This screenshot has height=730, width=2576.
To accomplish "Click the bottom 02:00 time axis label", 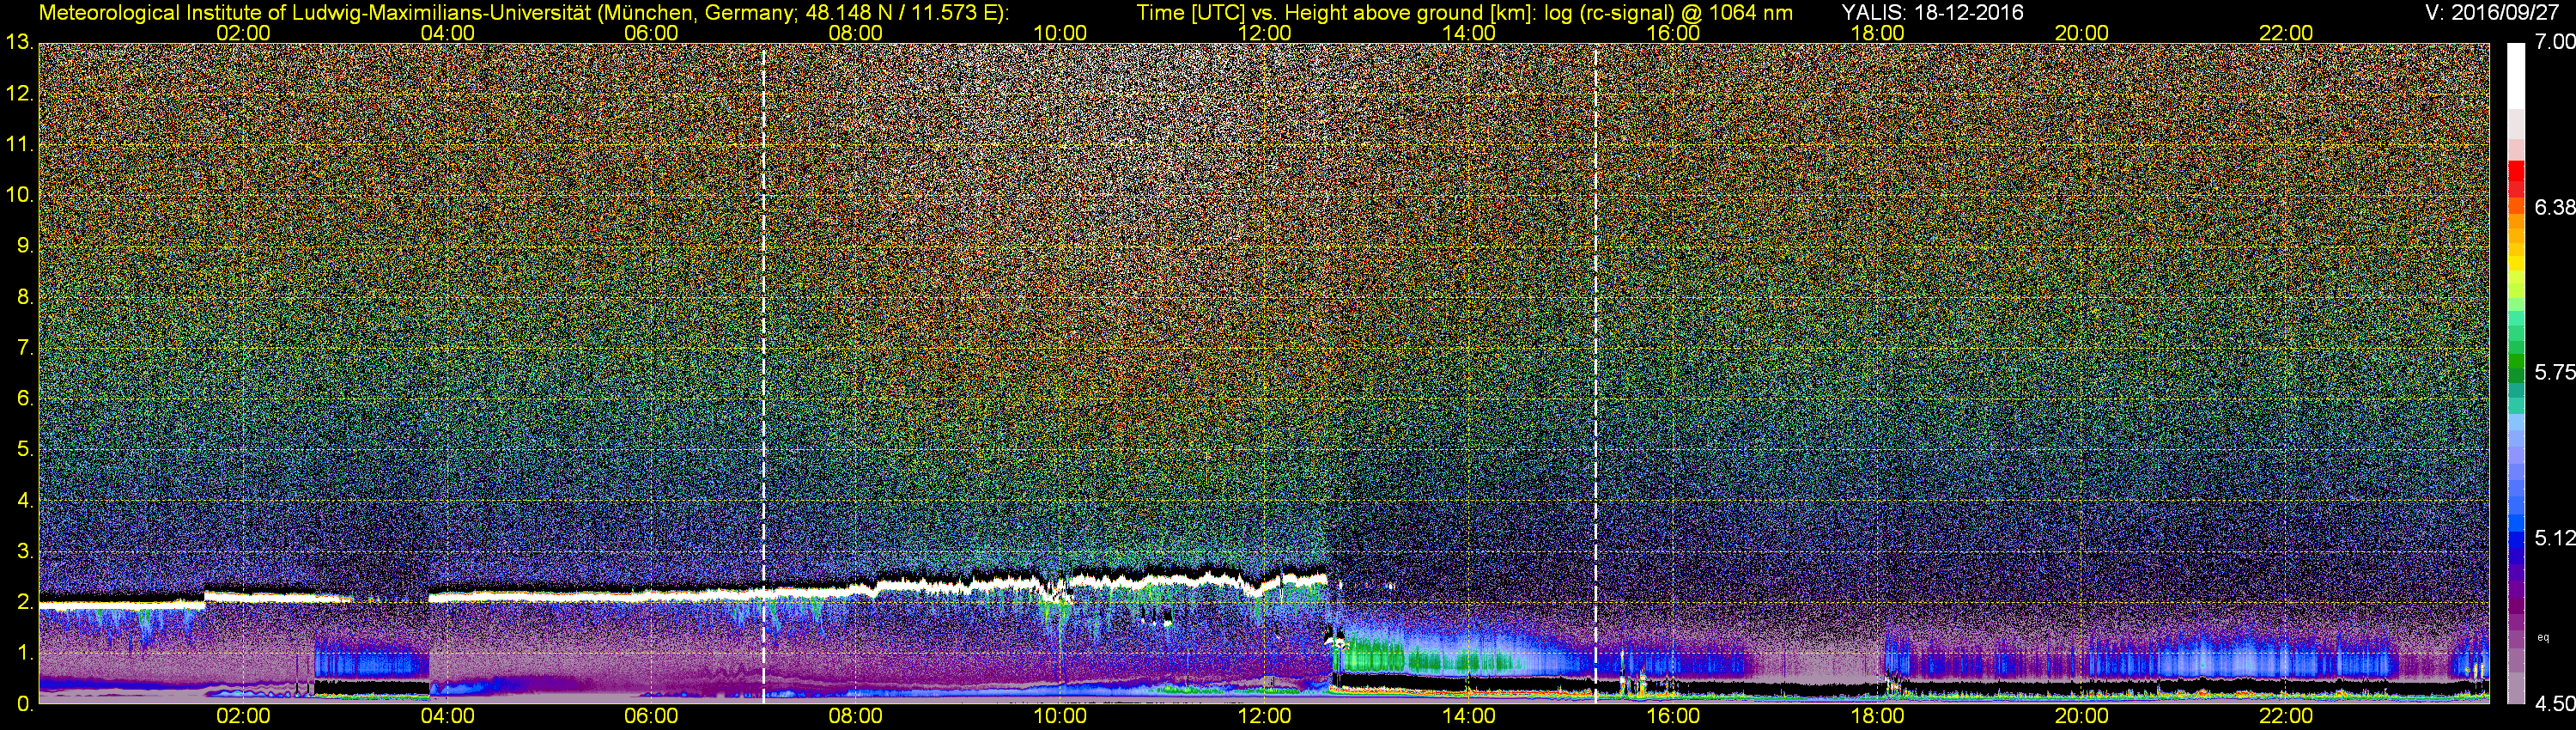I will 243,716.
